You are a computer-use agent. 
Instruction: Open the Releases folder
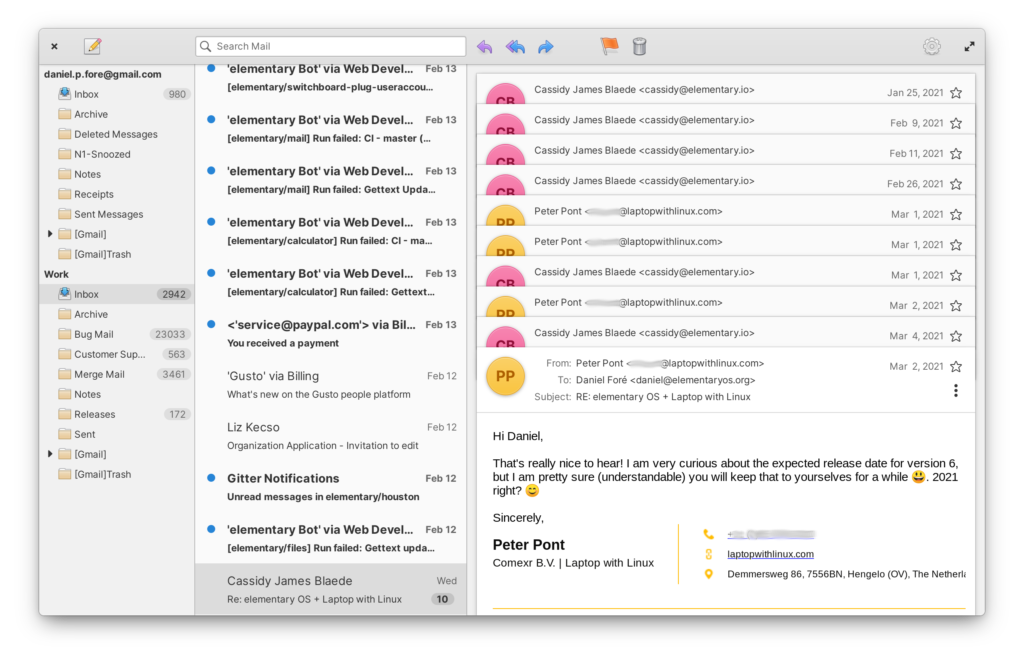pos(94,414)
